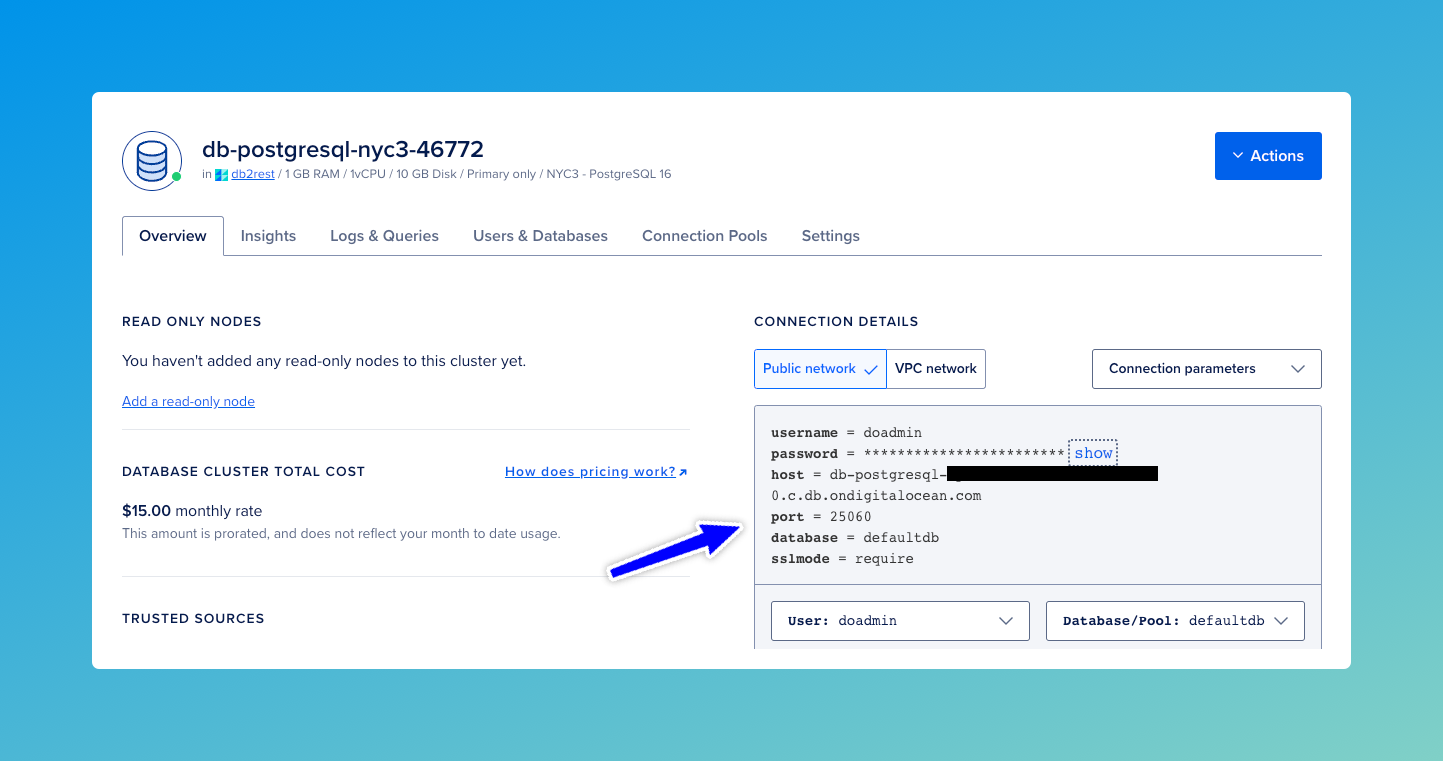
Task: Switch to the Insights tab
Action: click(268, 235)
